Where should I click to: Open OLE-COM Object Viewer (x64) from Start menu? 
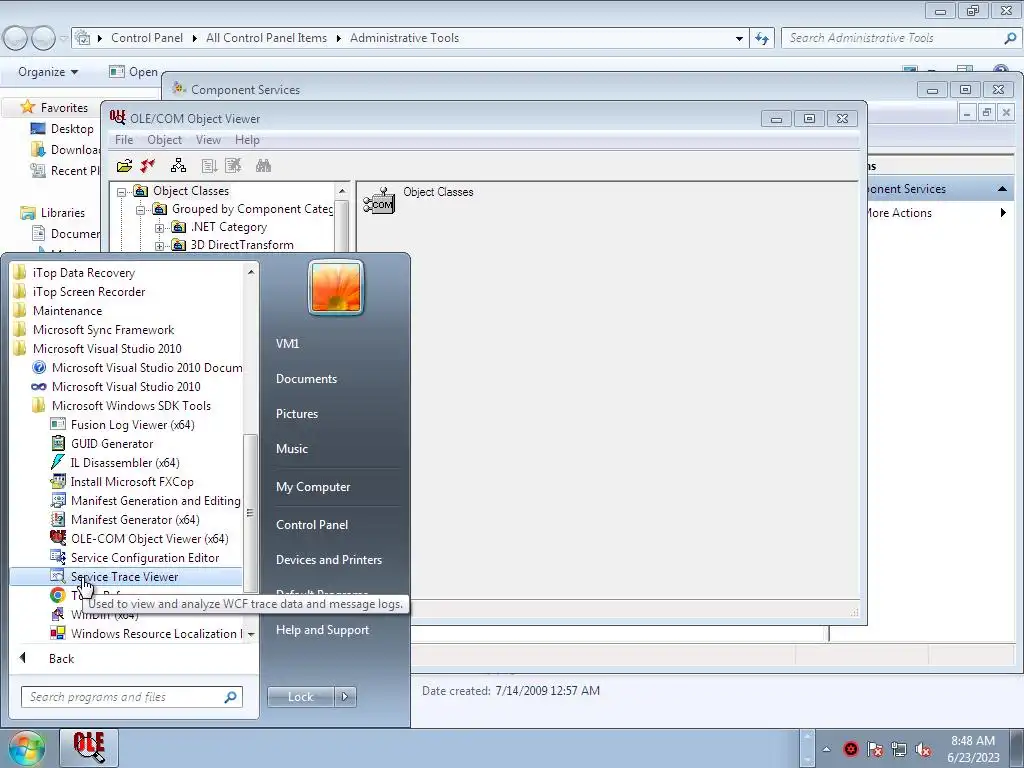point(126,539)
